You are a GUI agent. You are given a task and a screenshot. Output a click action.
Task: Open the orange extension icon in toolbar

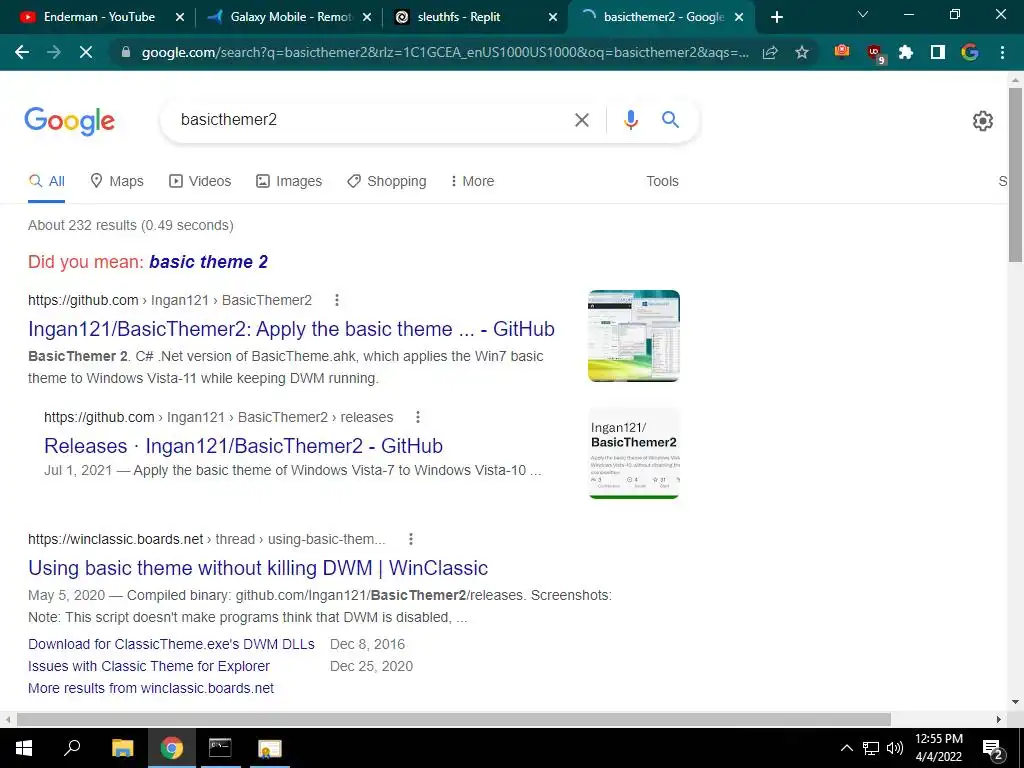(x=842, y=52)
